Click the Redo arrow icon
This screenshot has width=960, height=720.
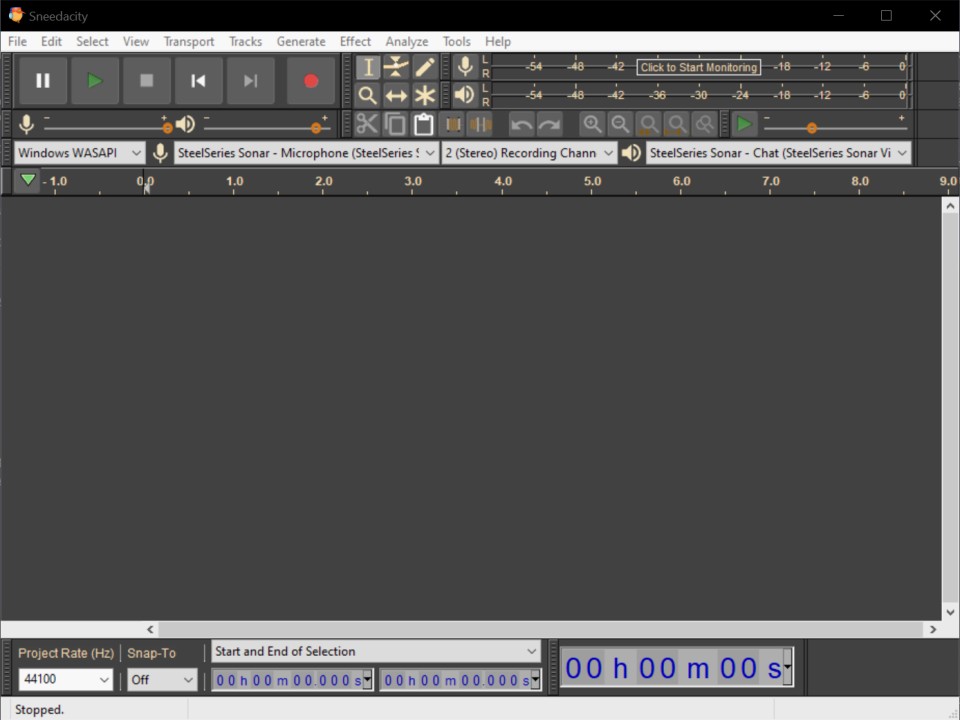pyautogui.click(x=550, y=124)
